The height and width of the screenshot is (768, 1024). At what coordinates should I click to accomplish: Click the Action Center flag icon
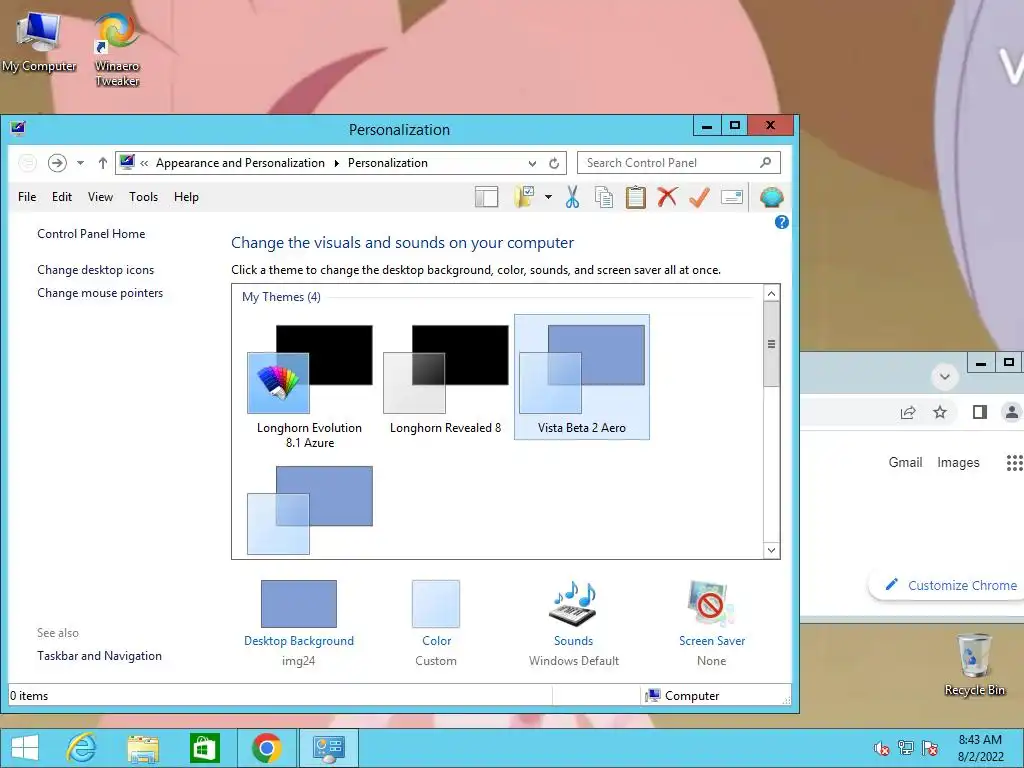click(931, 748)
